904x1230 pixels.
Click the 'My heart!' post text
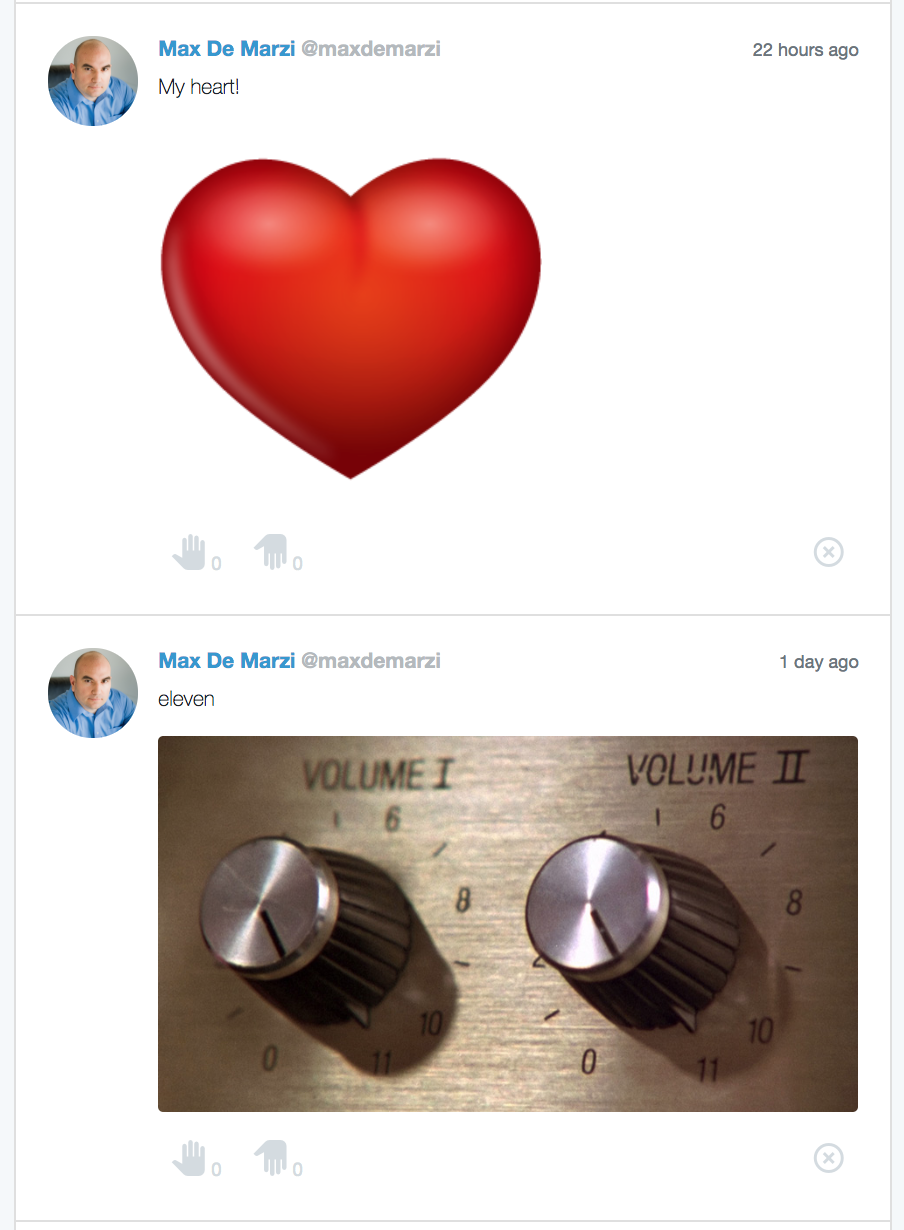(x=199, y=87)
